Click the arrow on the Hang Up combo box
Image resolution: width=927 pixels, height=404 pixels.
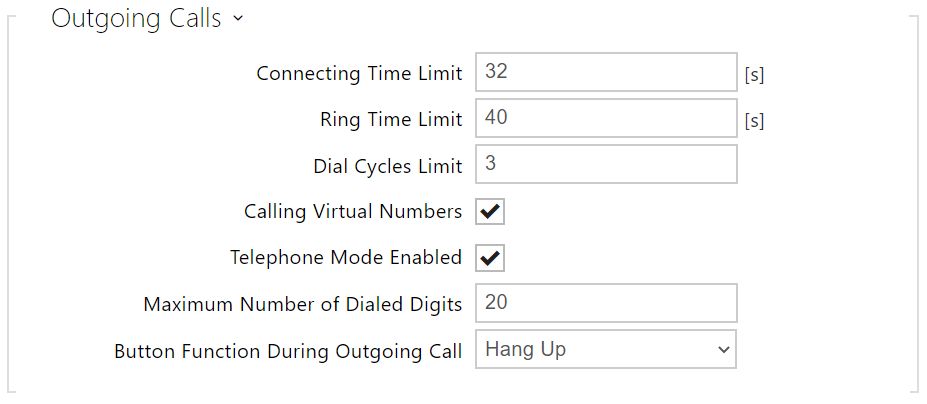(723, 350)
